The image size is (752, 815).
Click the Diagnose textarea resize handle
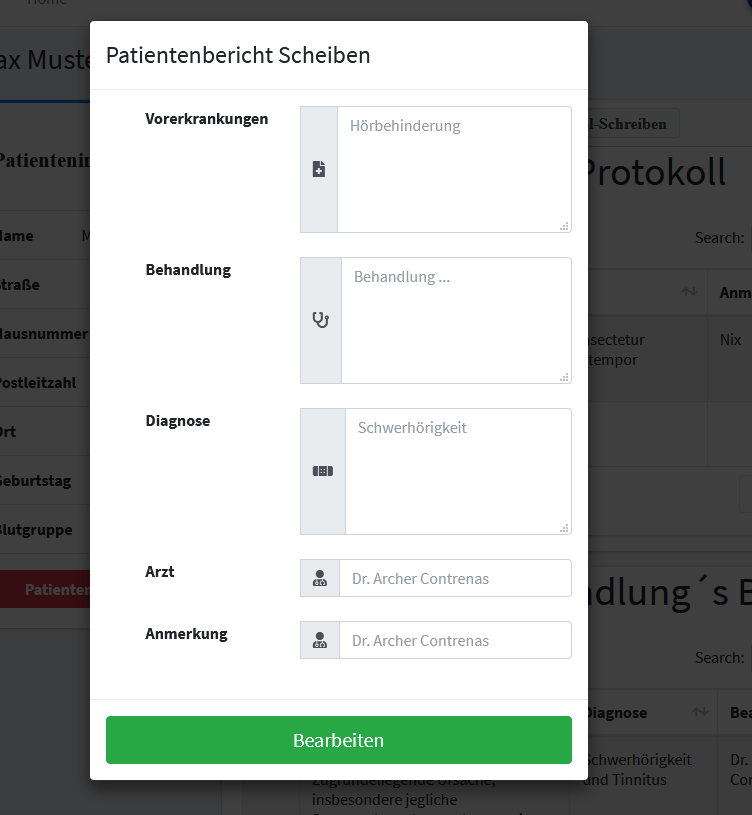pyautogui.click(x=564, y=528)
